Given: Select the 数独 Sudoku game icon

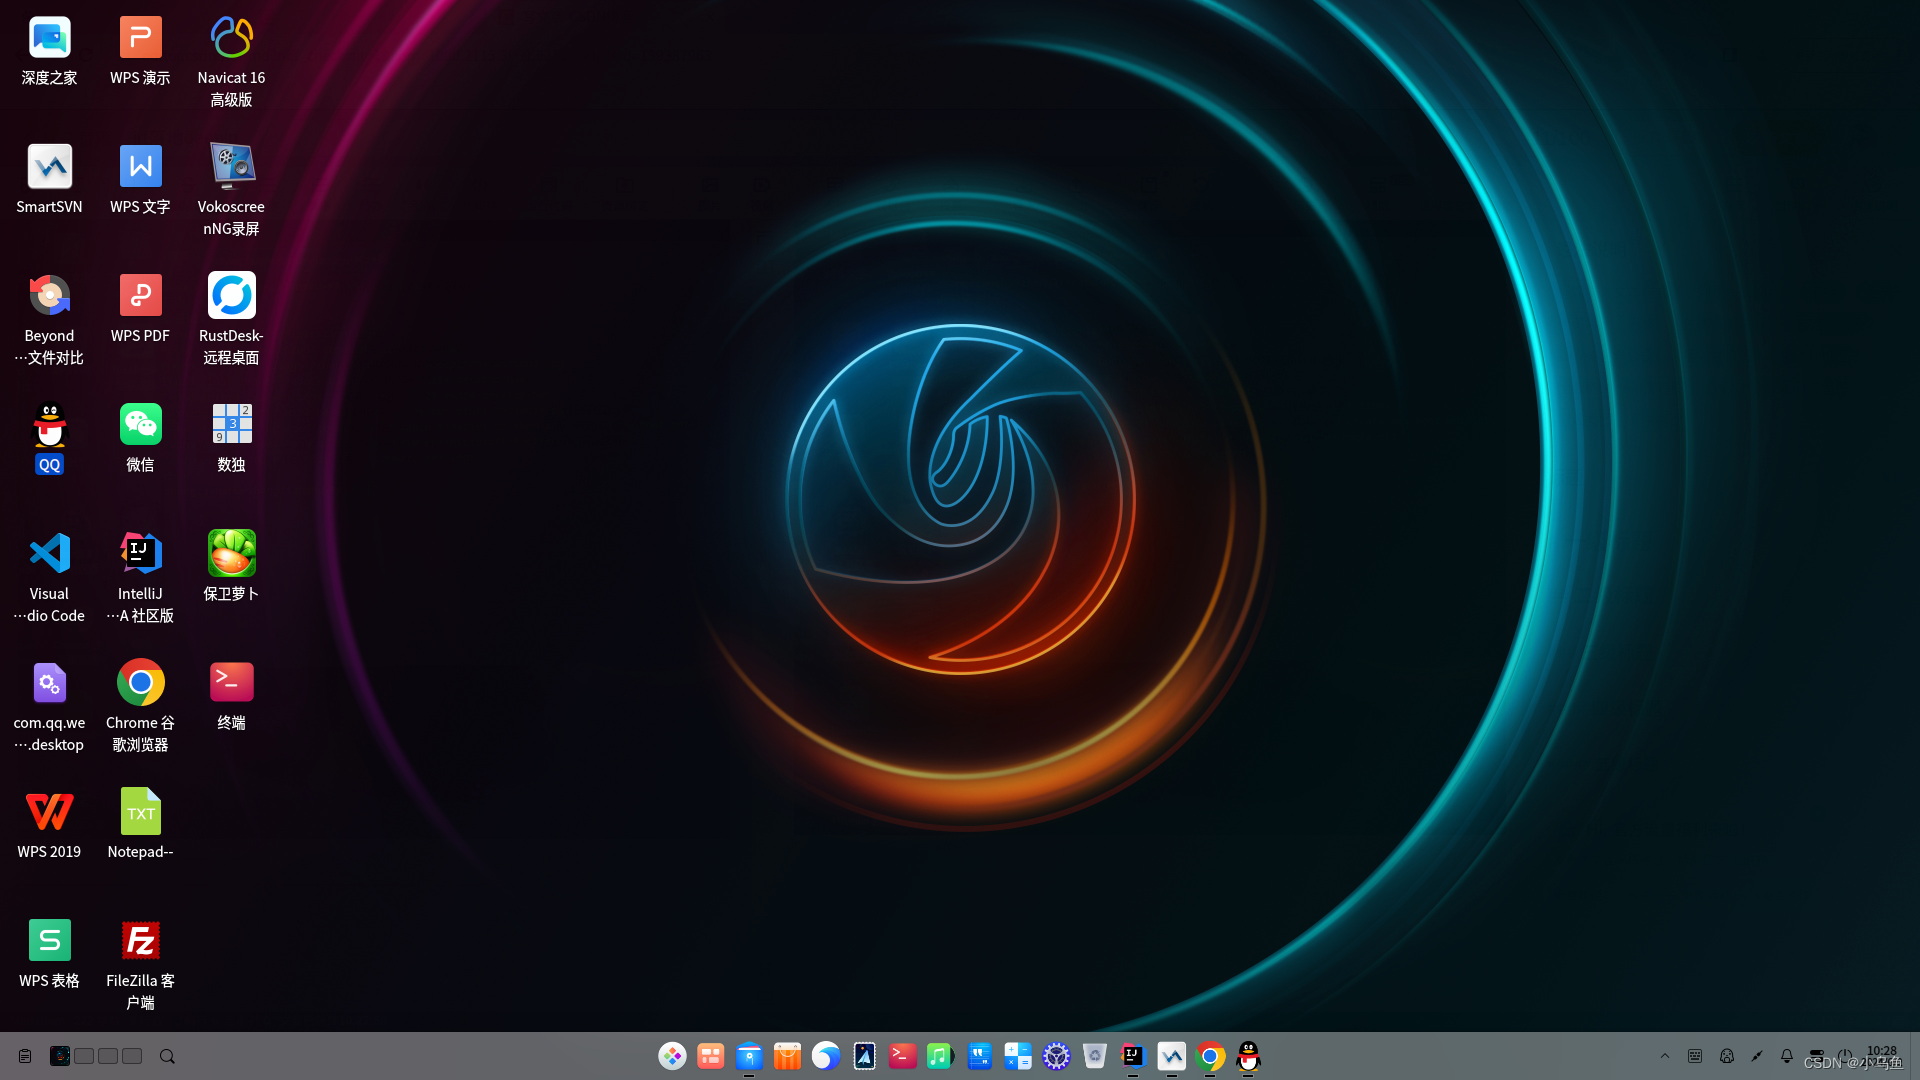Looking at the screenshot, I should [x=231, y=437].
